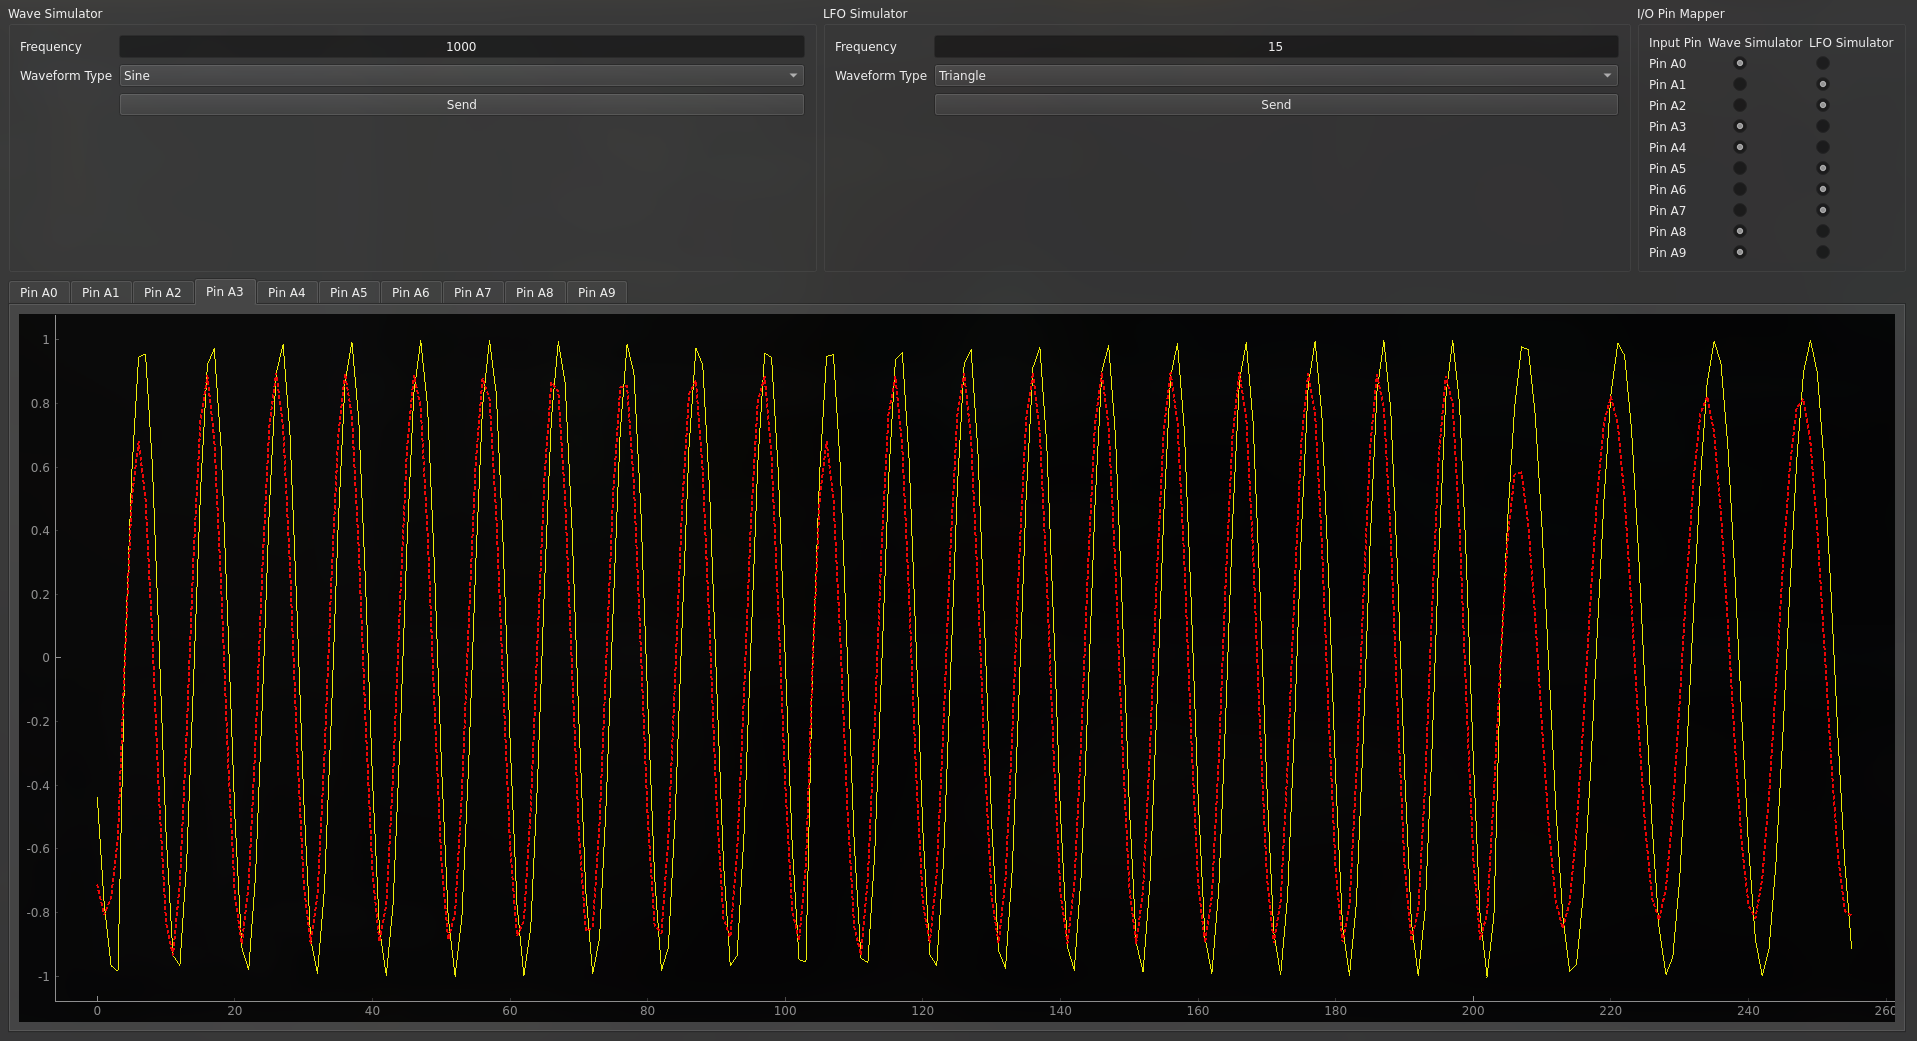Click the Pin A9 row label in the pin mapper
The height and width of the screenshot is (1041, 1917).
point(1667,253)
